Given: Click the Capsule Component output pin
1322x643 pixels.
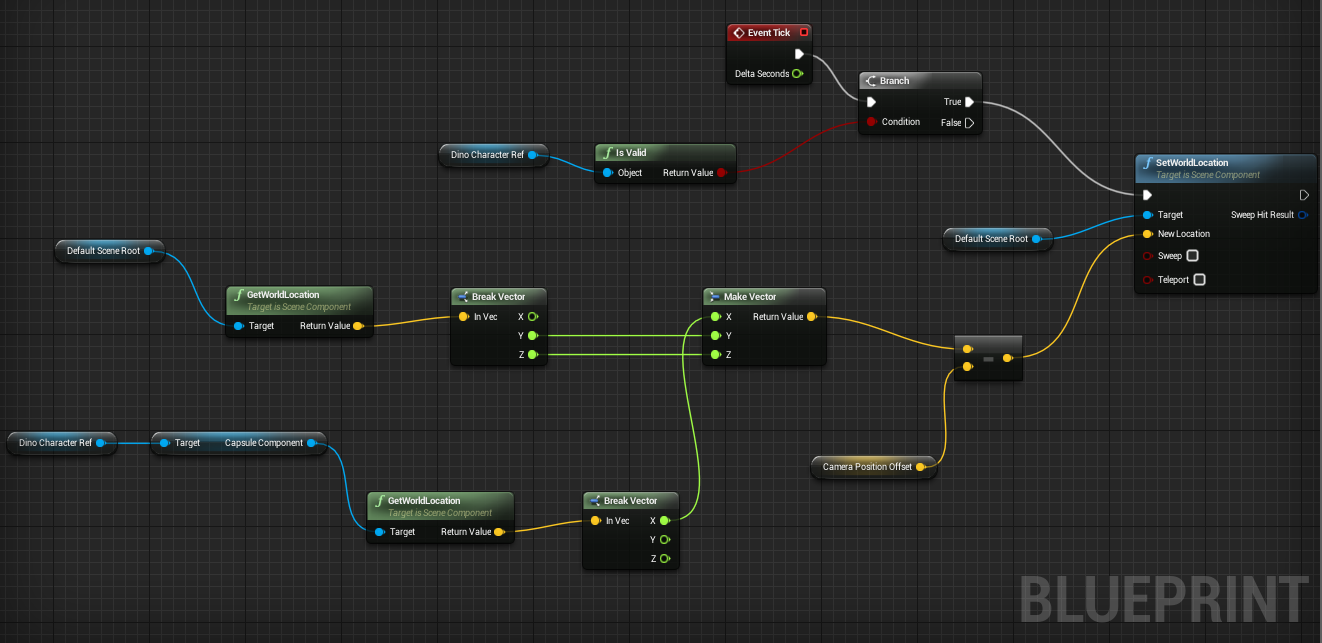Looking at the screenshot, I should click(312, 443).
